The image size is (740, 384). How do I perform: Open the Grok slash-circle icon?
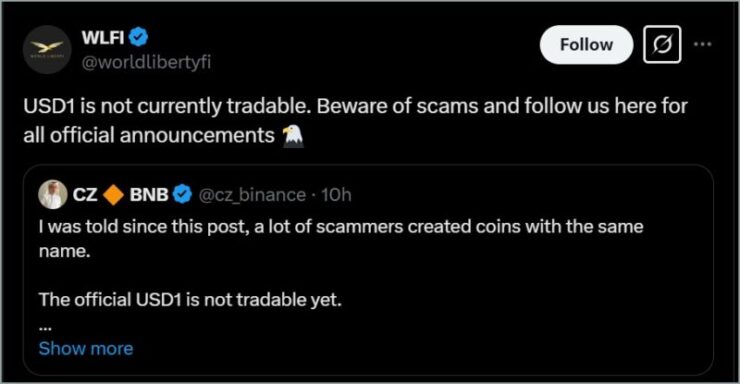click(662, 45)
